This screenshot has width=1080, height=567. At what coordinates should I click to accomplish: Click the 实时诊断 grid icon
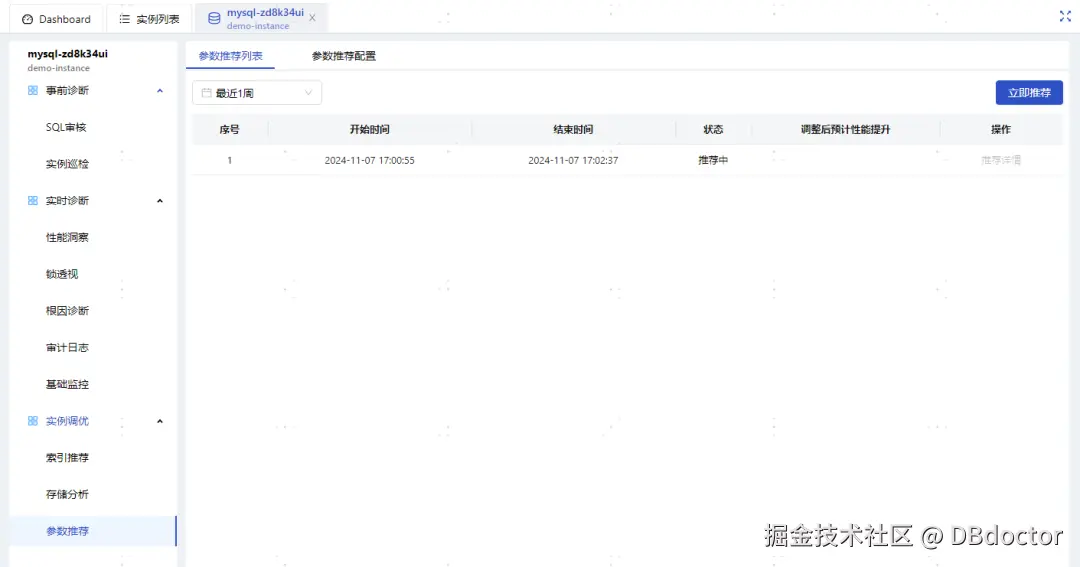(32, 200)
